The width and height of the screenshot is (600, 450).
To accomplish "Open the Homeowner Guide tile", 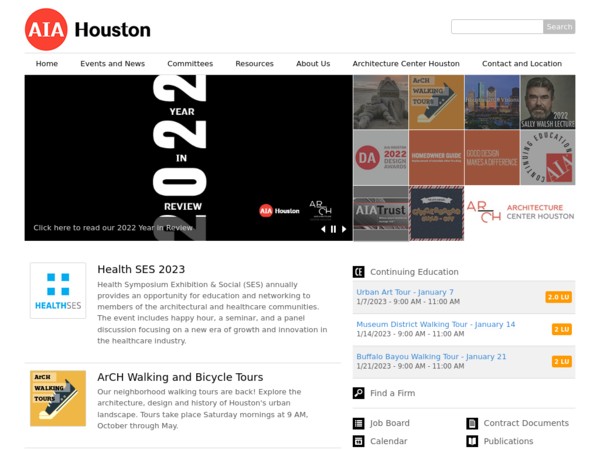I will pos(436,158).
